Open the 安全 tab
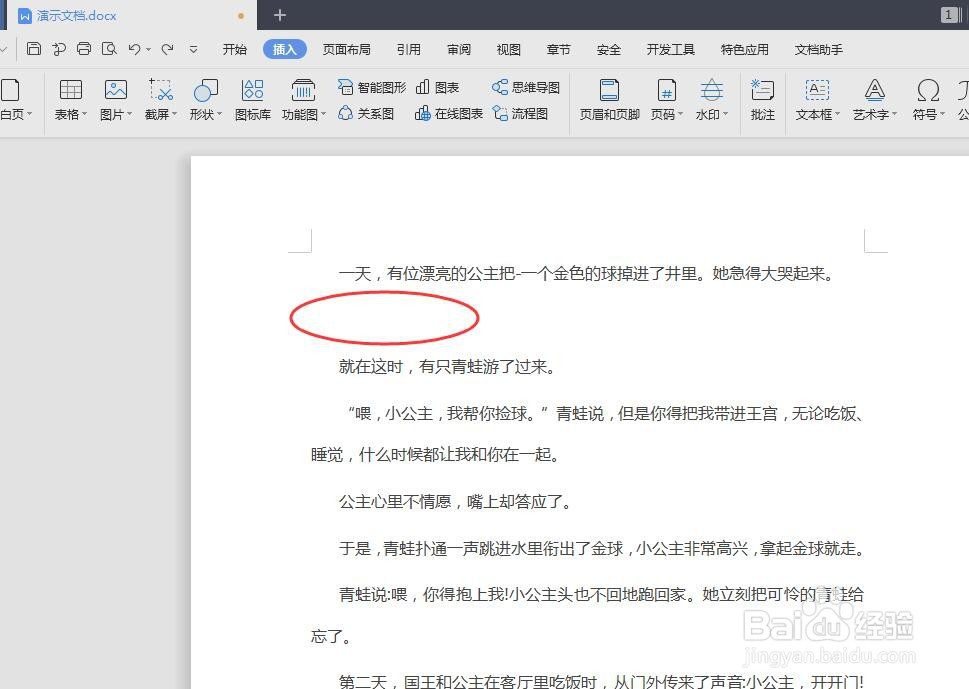This screenshot has height=689, width=969. [x=609, y=49]
